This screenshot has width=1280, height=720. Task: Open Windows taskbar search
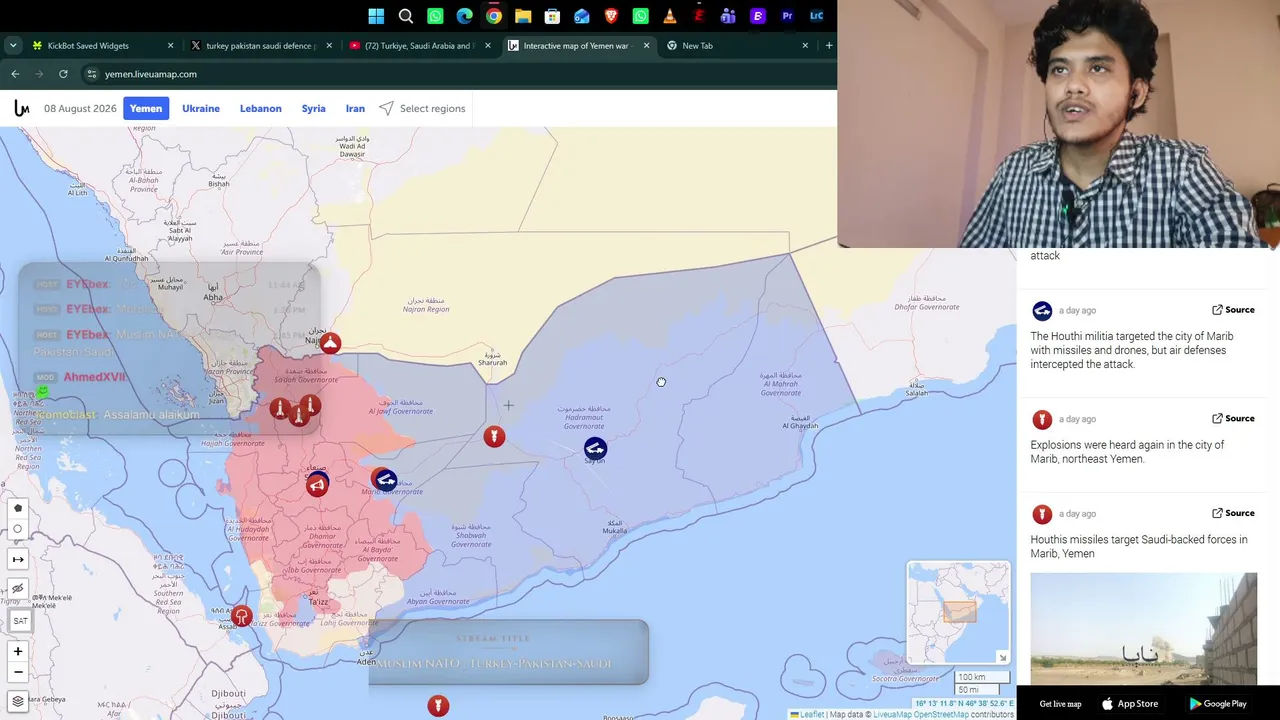pyautogui.click(x=406, y=16)
